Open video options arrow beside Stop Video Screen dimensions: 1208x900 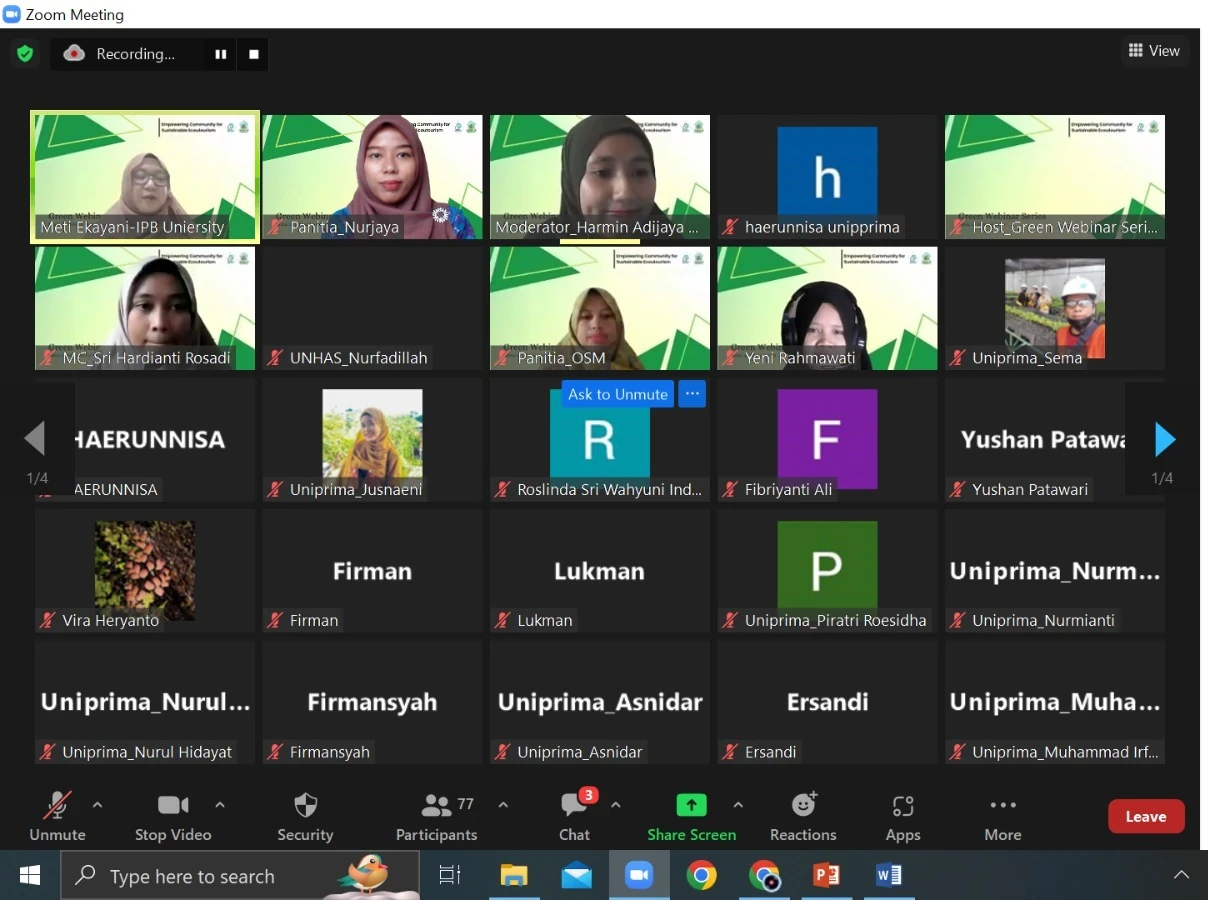pos(220,805)
